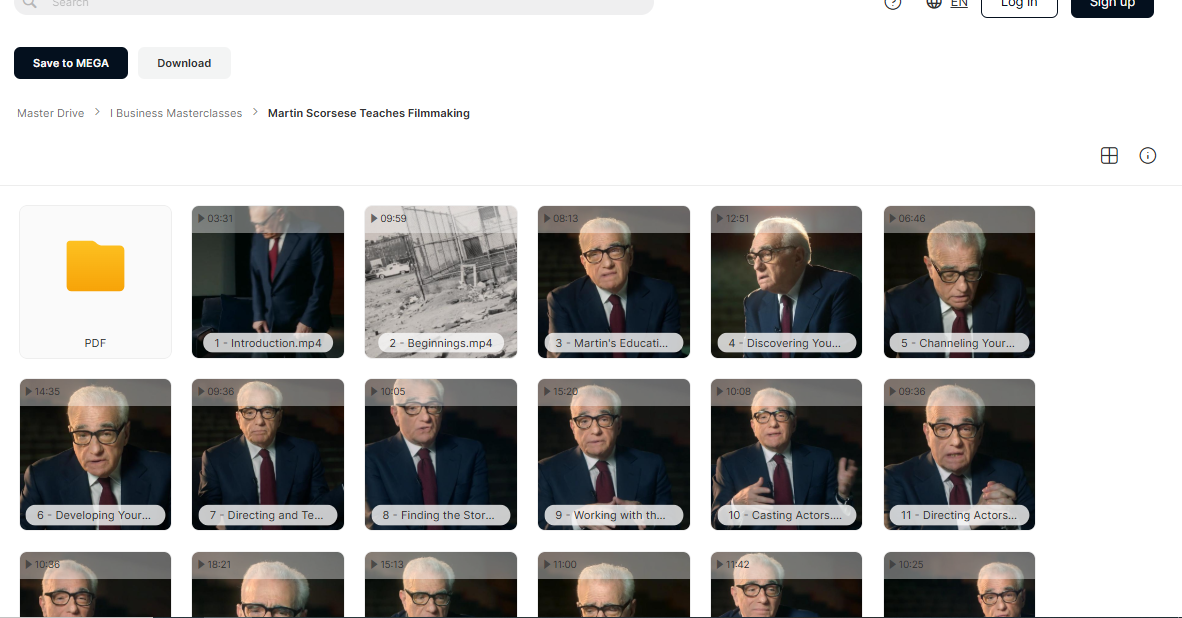1182x618 pixels.
Task: Open the EN language selector
Action: click(x=959, y=4)
